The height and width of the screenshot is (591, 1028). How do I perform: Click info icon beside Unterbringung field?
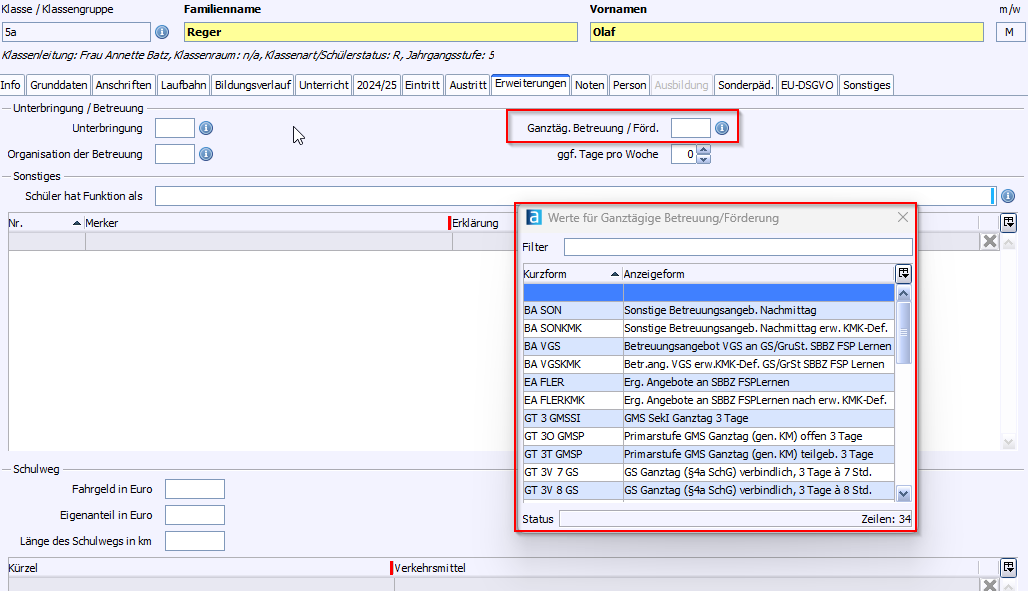click(x=206, y=129)
